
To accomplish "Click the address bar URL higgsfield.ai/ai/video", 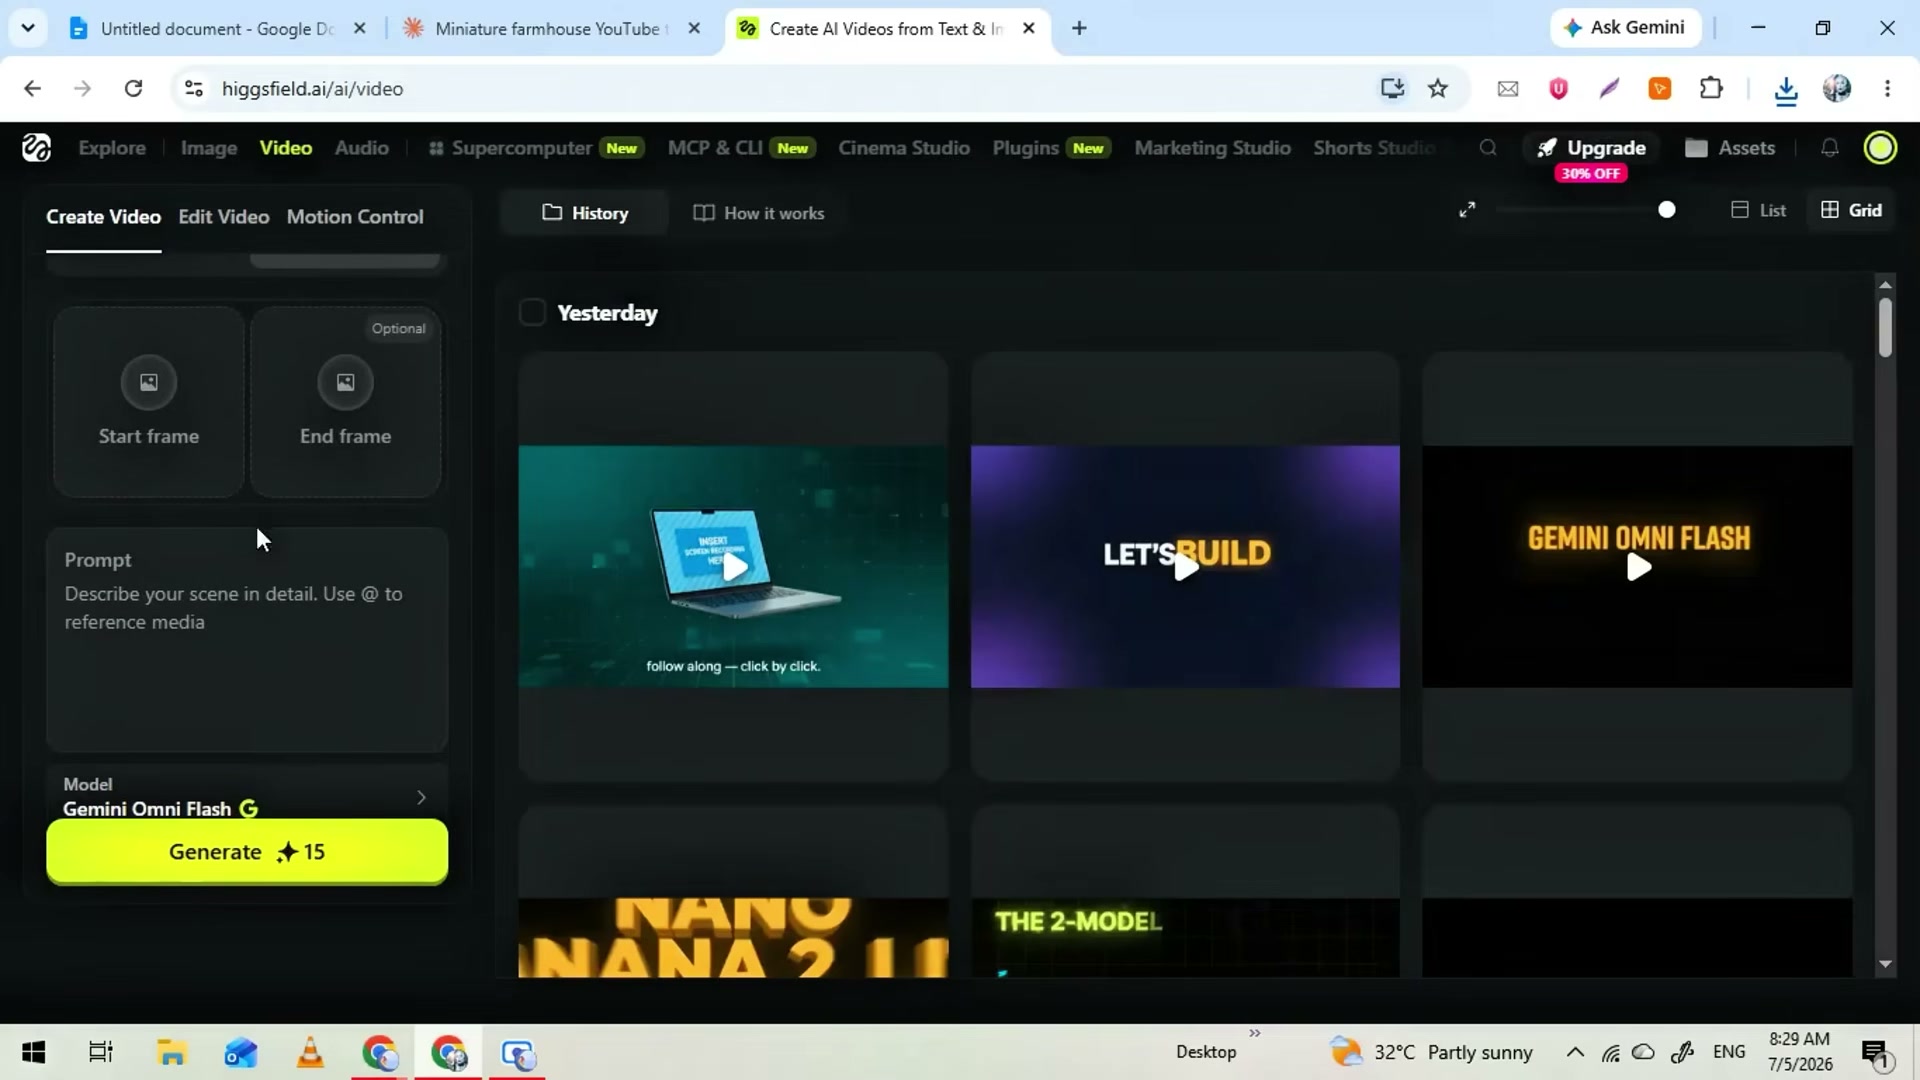I will [313, 89].
